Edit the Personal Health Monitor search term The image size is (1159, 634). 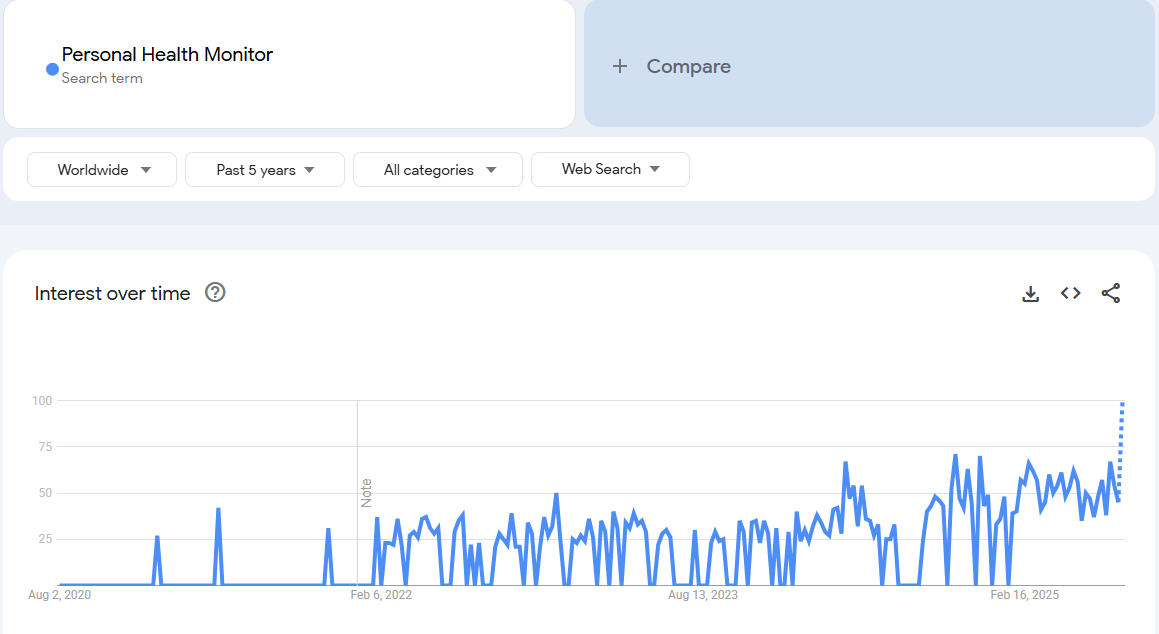pyautogui.click(x=167, y=55)
